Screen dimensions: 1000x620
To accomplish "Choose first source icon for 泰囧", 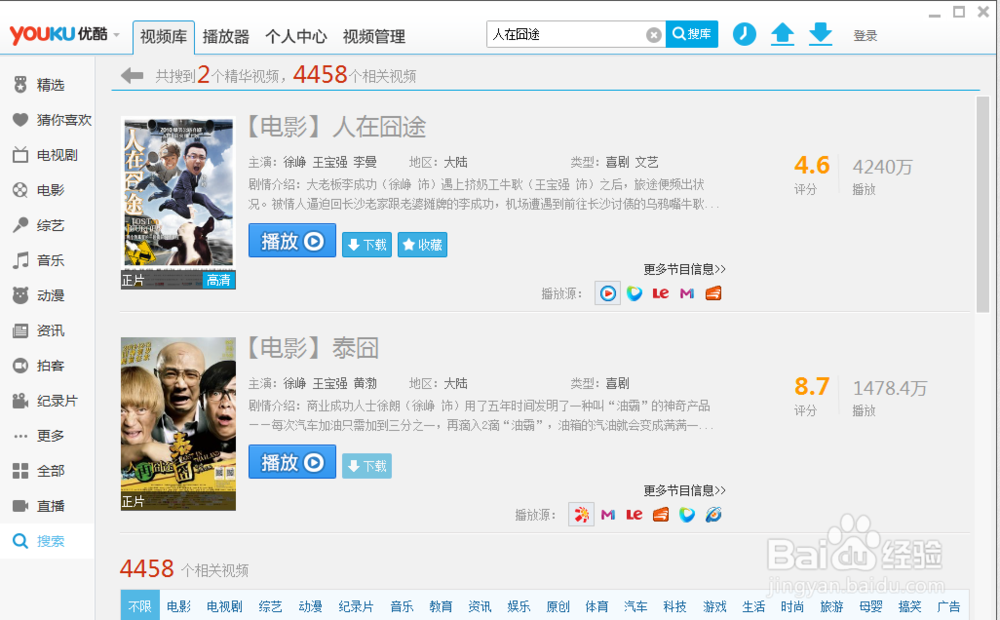I will tap(581, 515).
